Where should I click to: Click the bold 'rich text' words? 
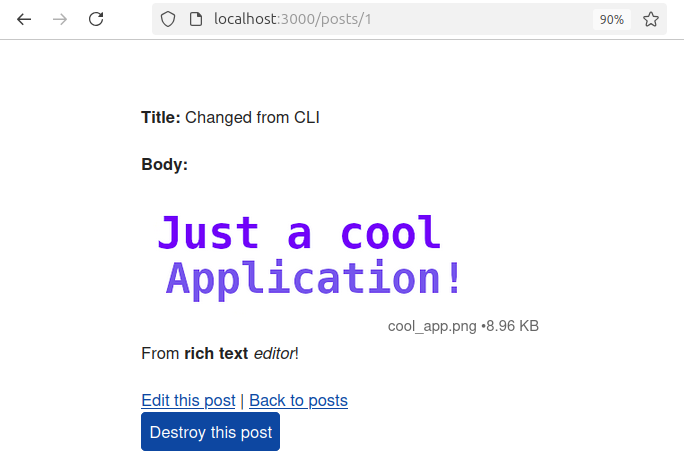pyautogui.click(x=216, y=353)
